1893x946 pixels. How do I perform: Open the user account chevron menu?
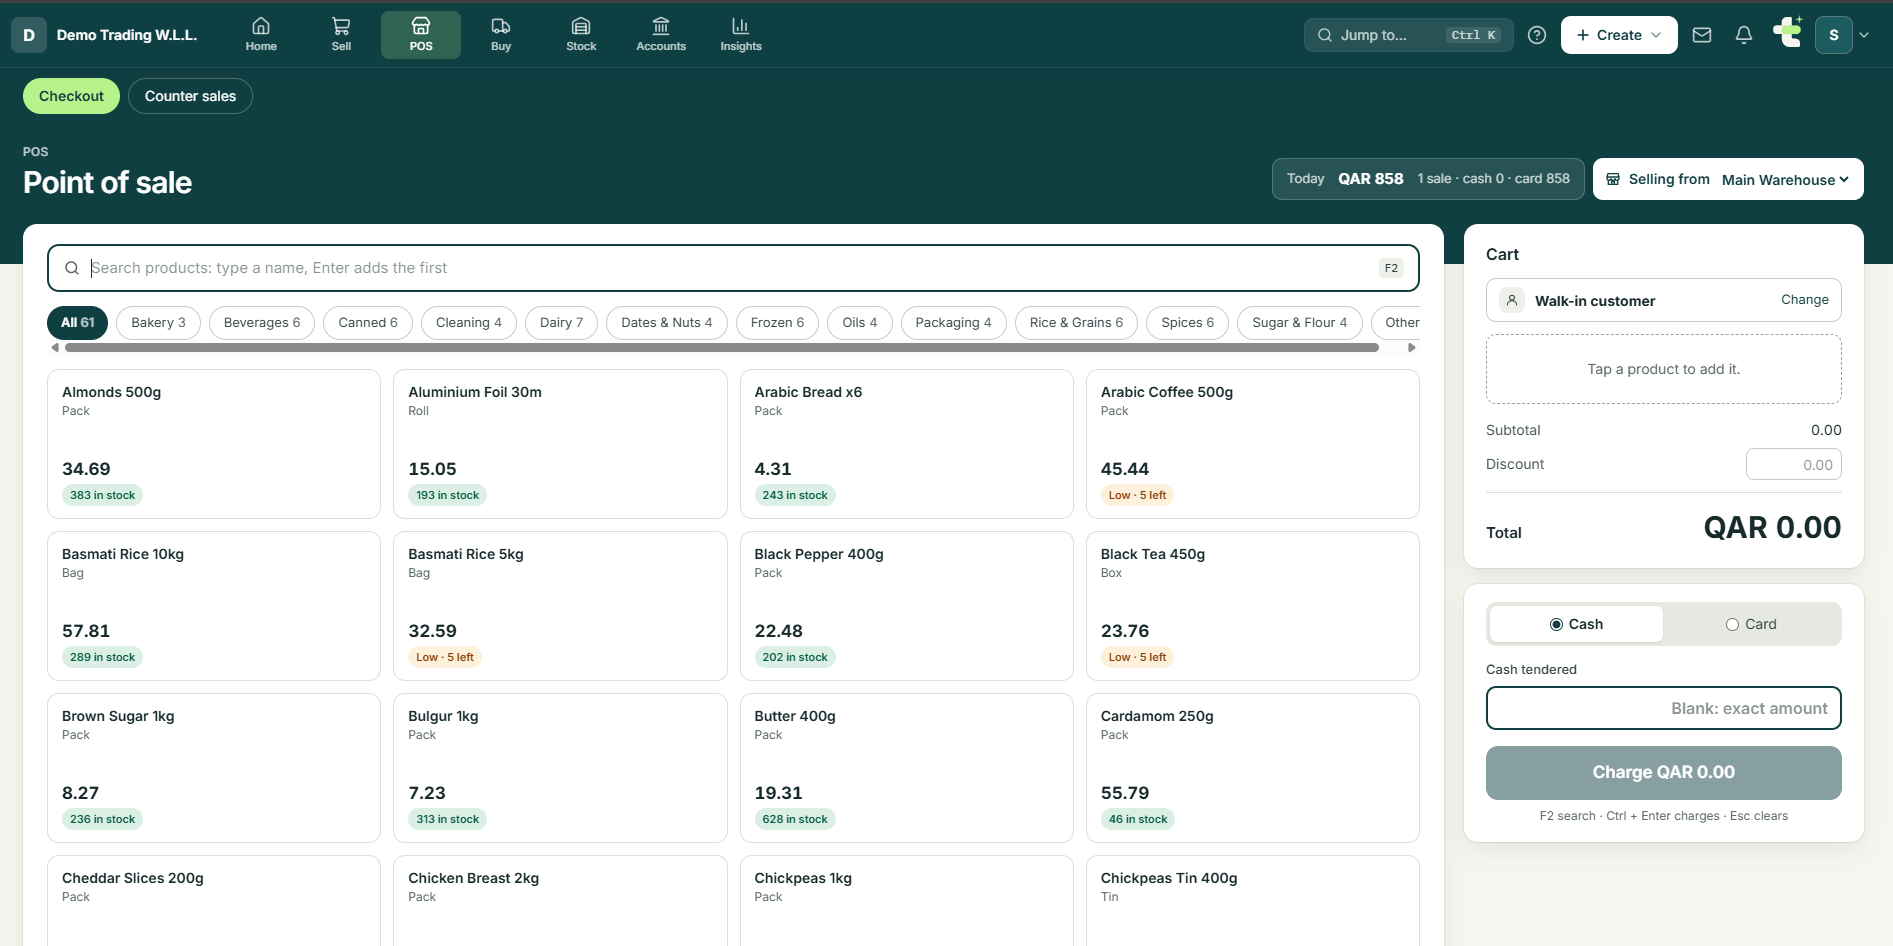1864,35
